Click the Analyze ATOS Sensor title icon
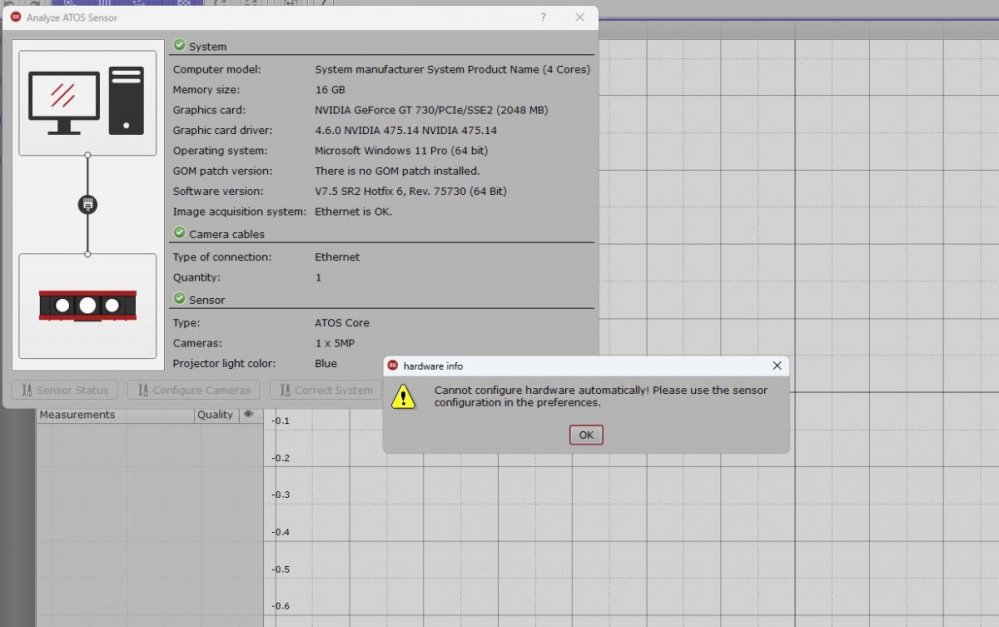Viewport: 999px width, 627px height. tap(15, 18)
